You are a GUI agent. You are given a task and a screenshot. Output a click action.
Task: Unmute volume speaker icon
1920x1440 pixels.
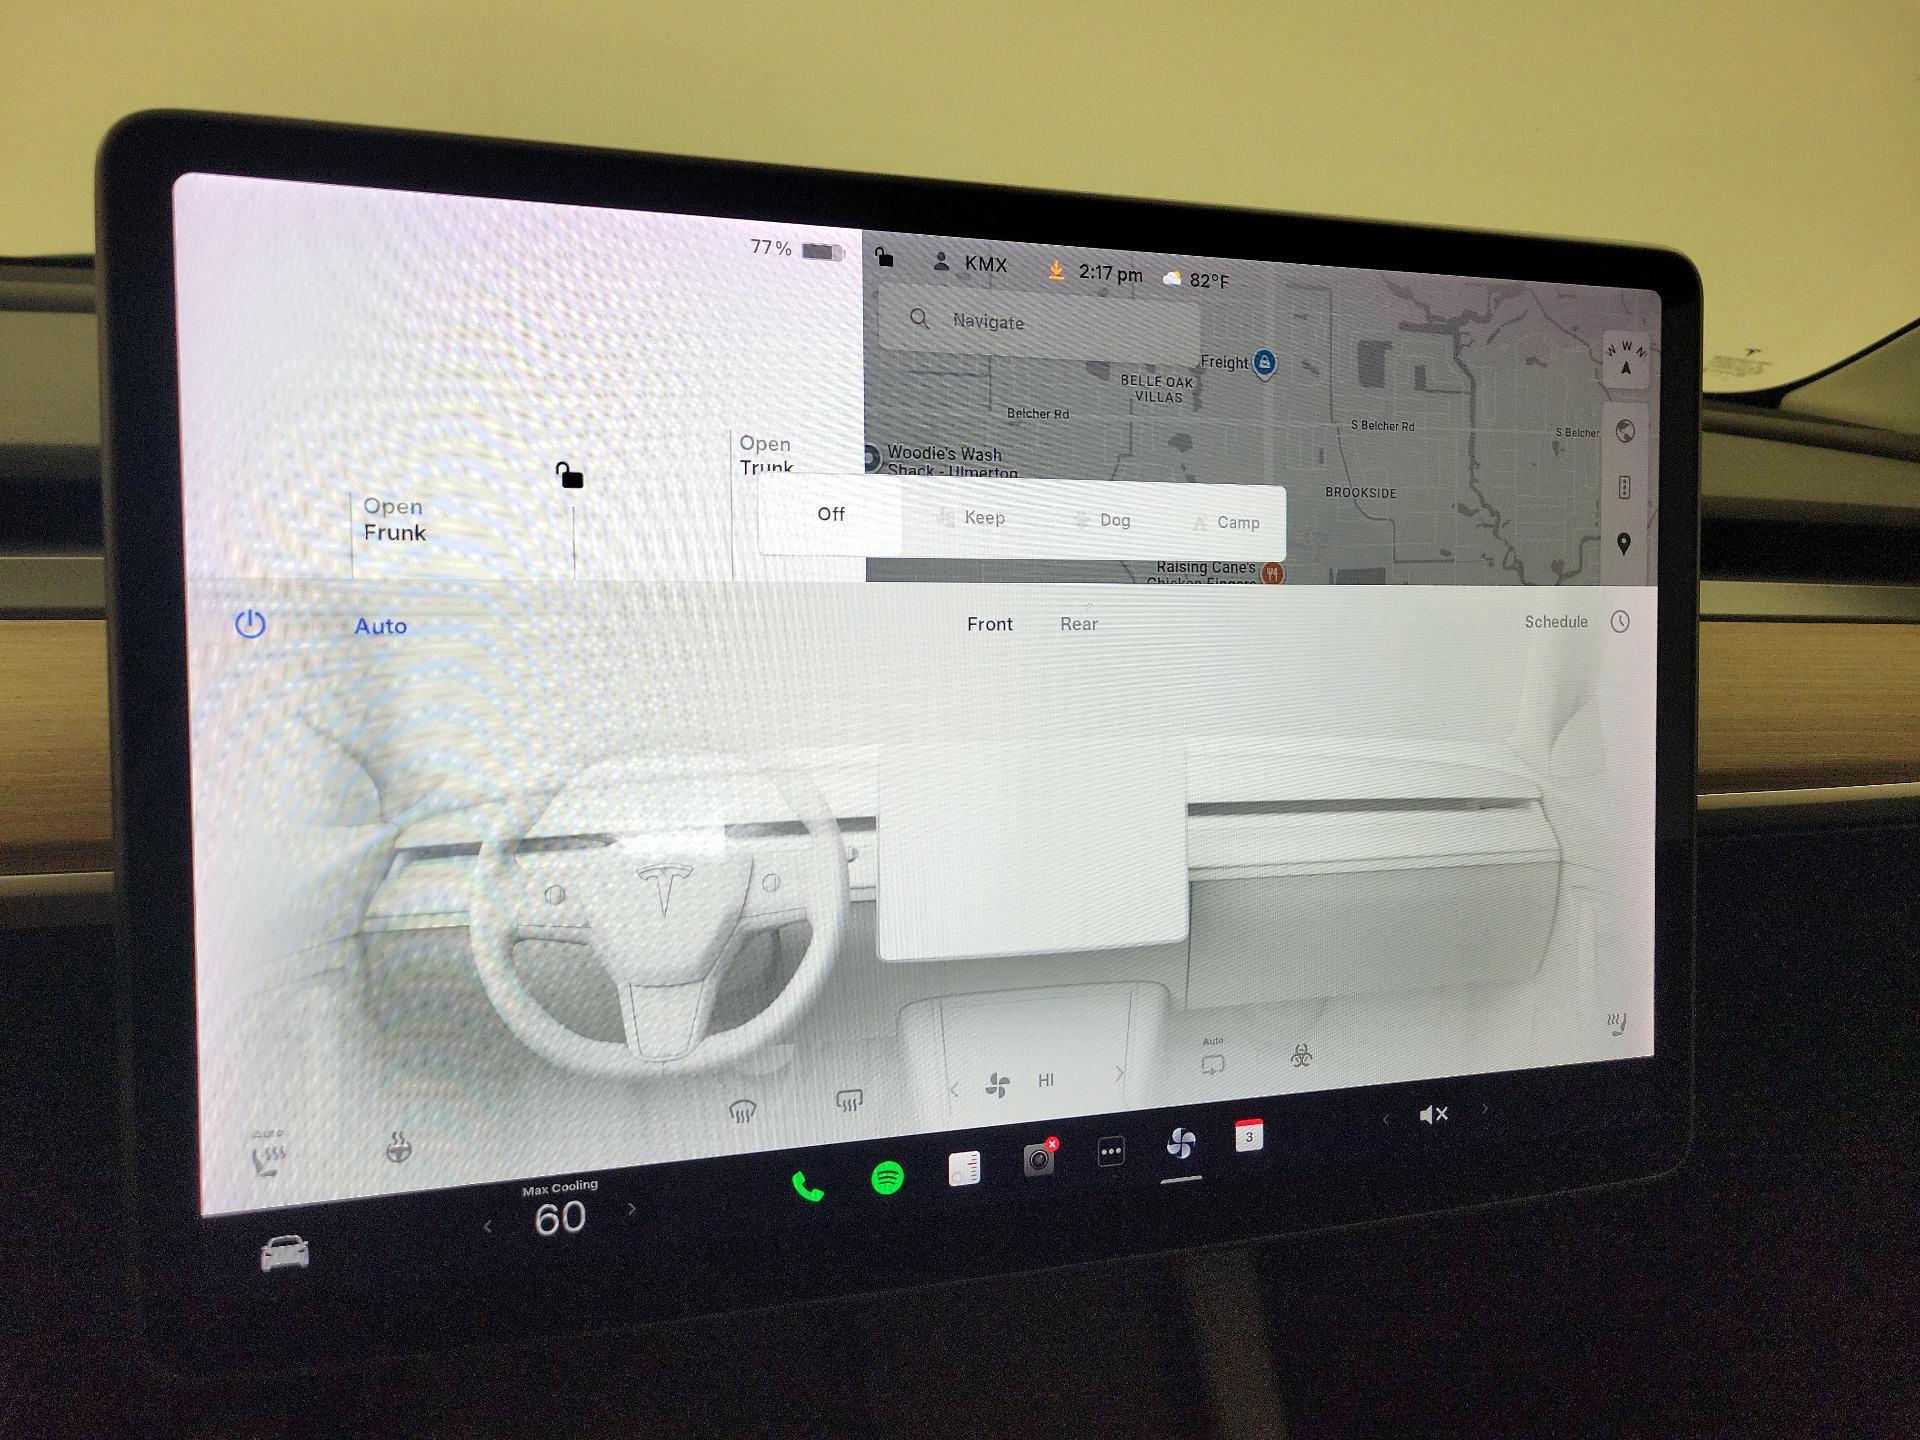click(x=1433, y=1115)
